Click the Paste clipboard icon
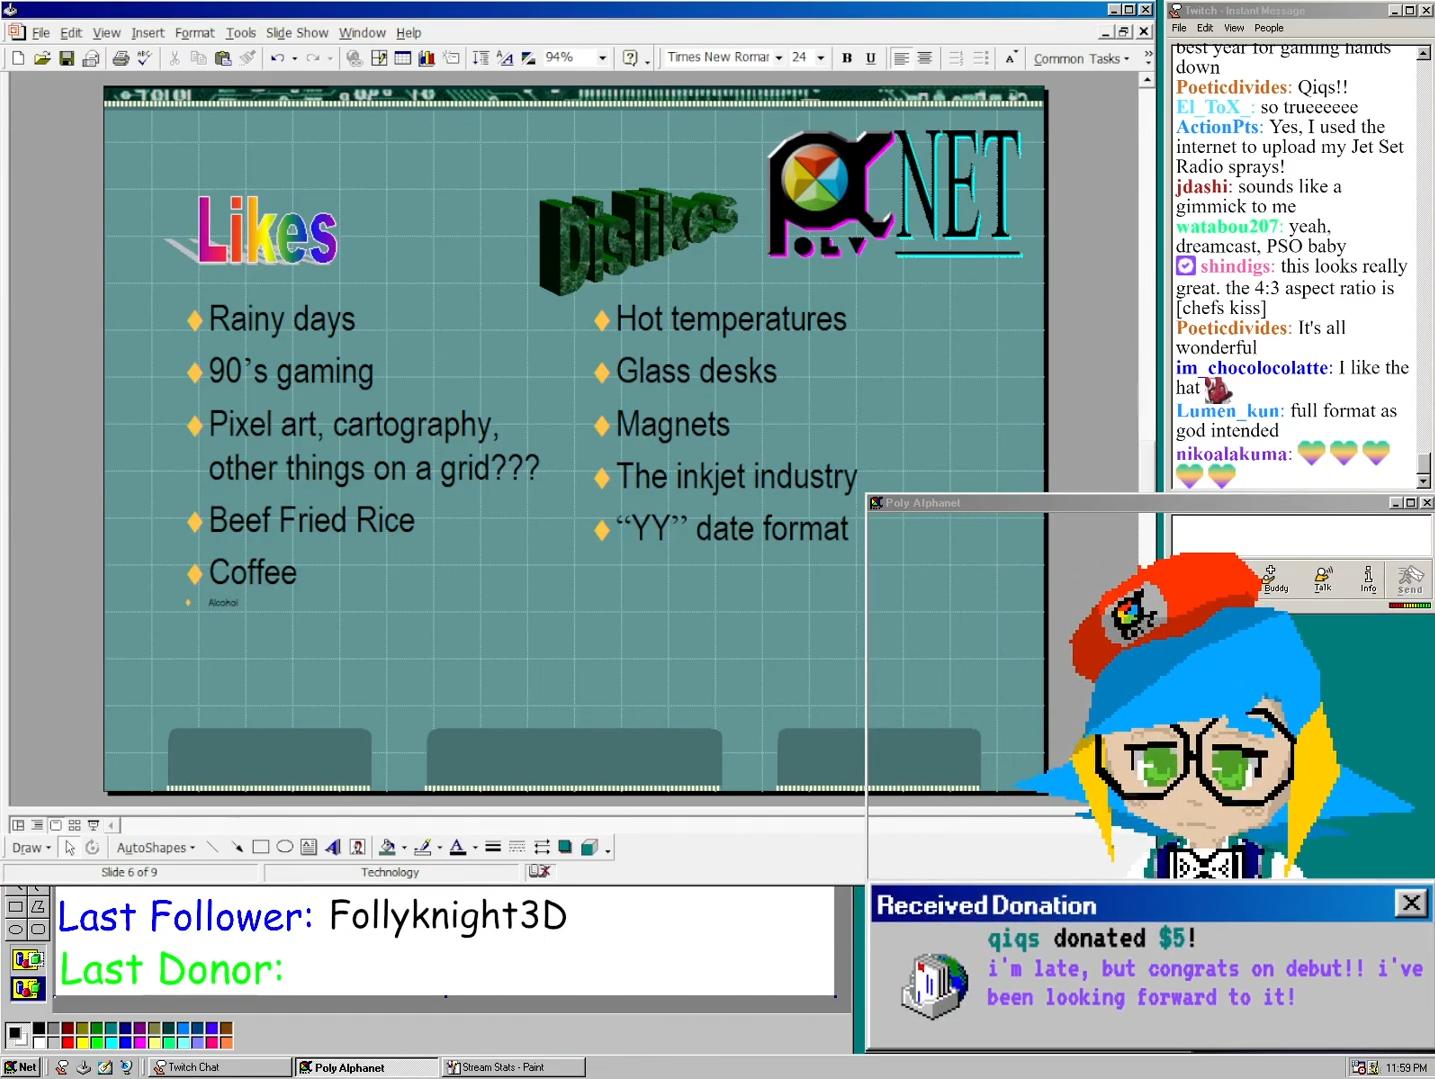1435x1079 pixels. point(223,58)
